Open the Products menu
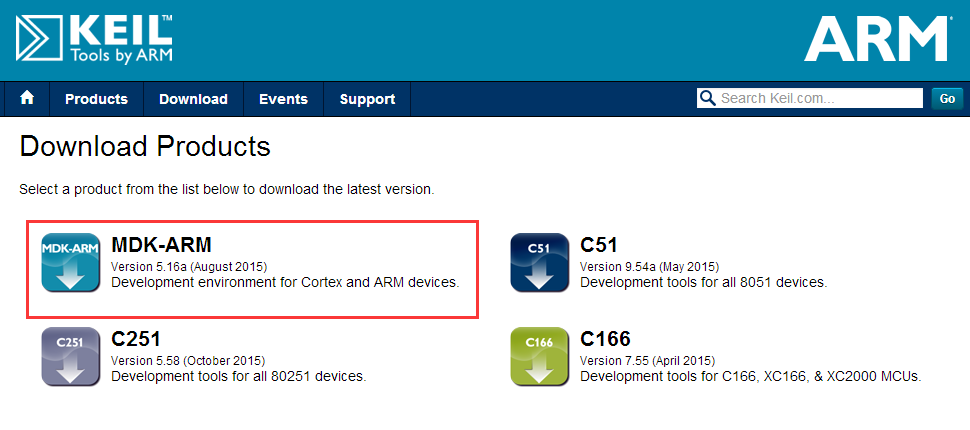 point(97,99)
